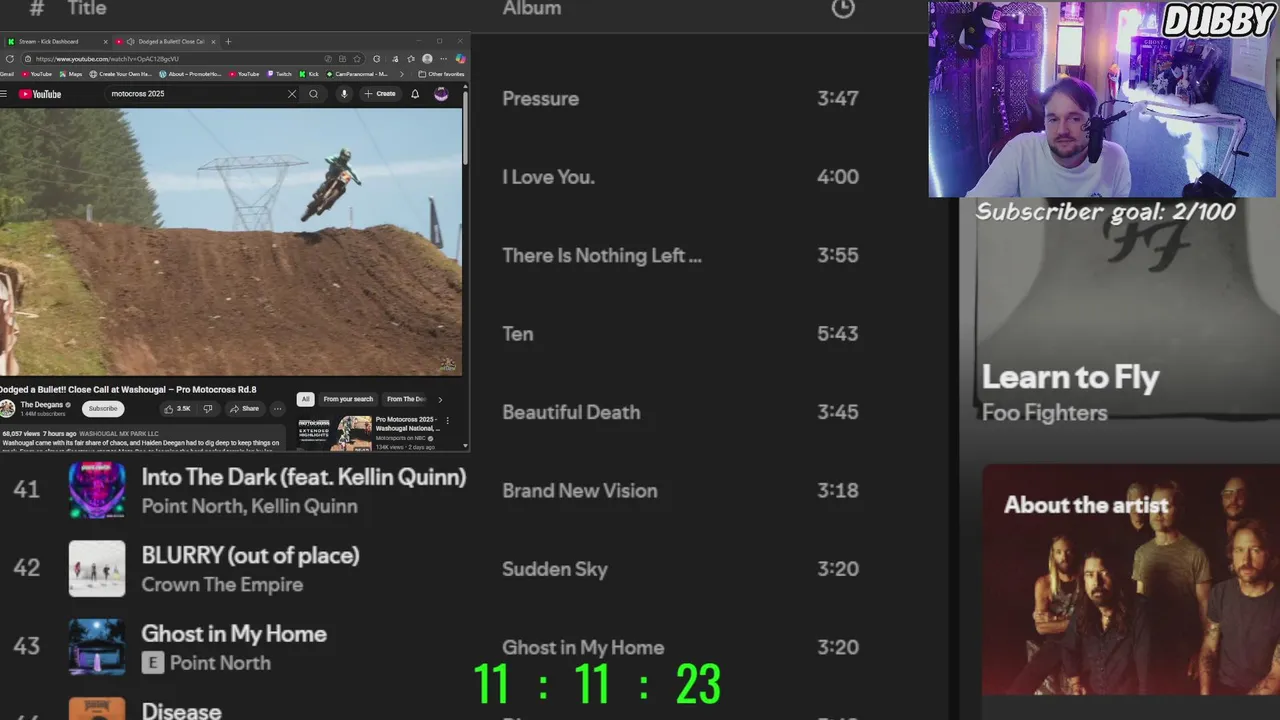Share the Washougal video
This screenshot has height=720, width=1280.
[x=244, y=408]
